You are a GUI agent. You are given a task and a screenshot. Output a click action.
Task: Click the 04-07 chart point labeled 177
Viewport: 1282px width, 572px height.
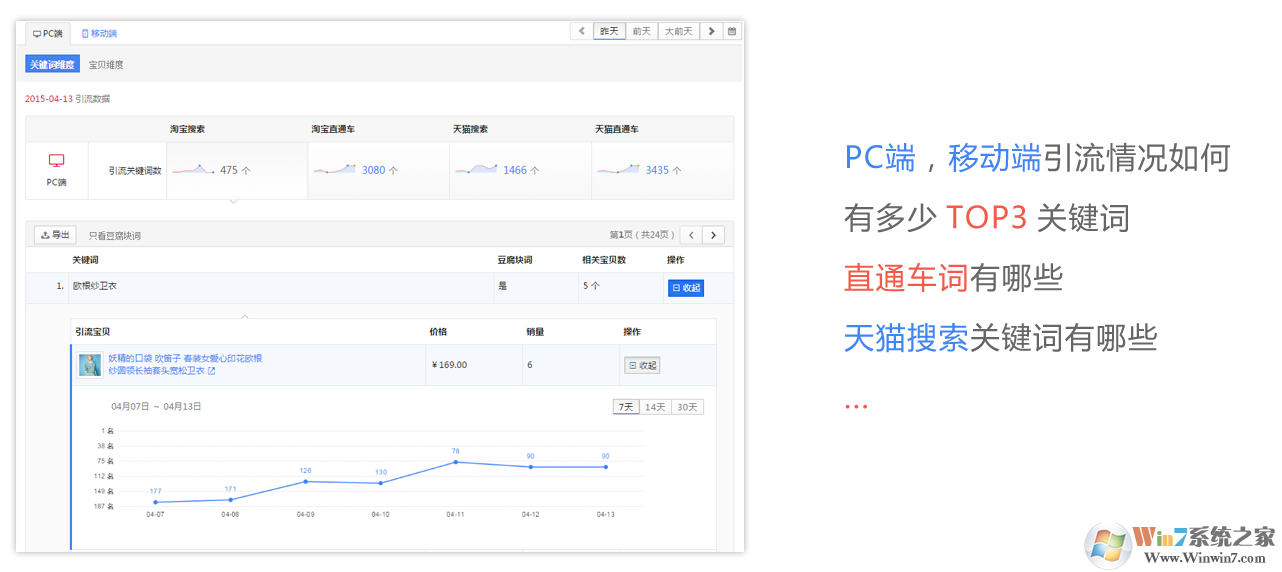tap(155, 502)
